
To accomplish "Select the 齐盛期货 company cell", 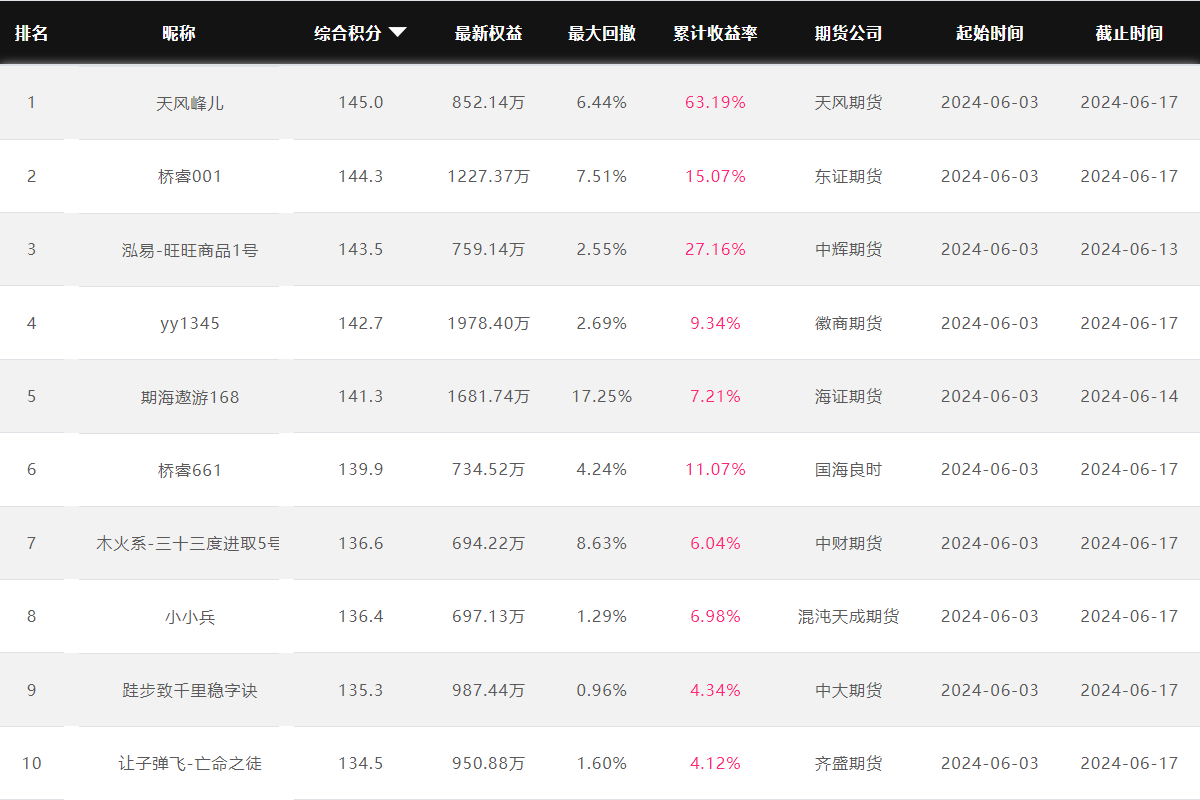I will [848, 763].
